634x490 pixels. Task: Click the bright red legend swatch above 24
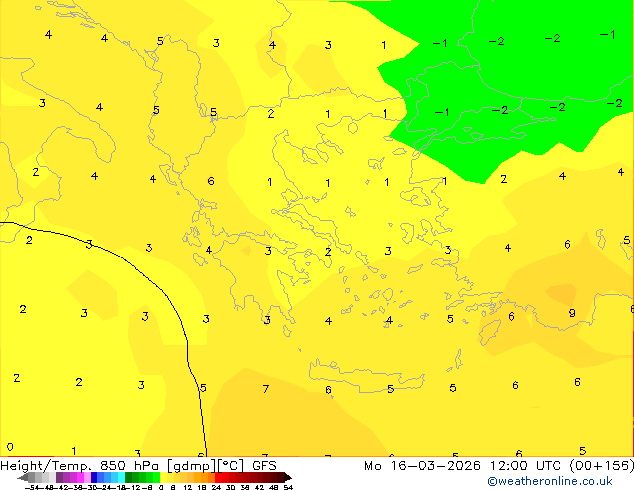(218, 478)
